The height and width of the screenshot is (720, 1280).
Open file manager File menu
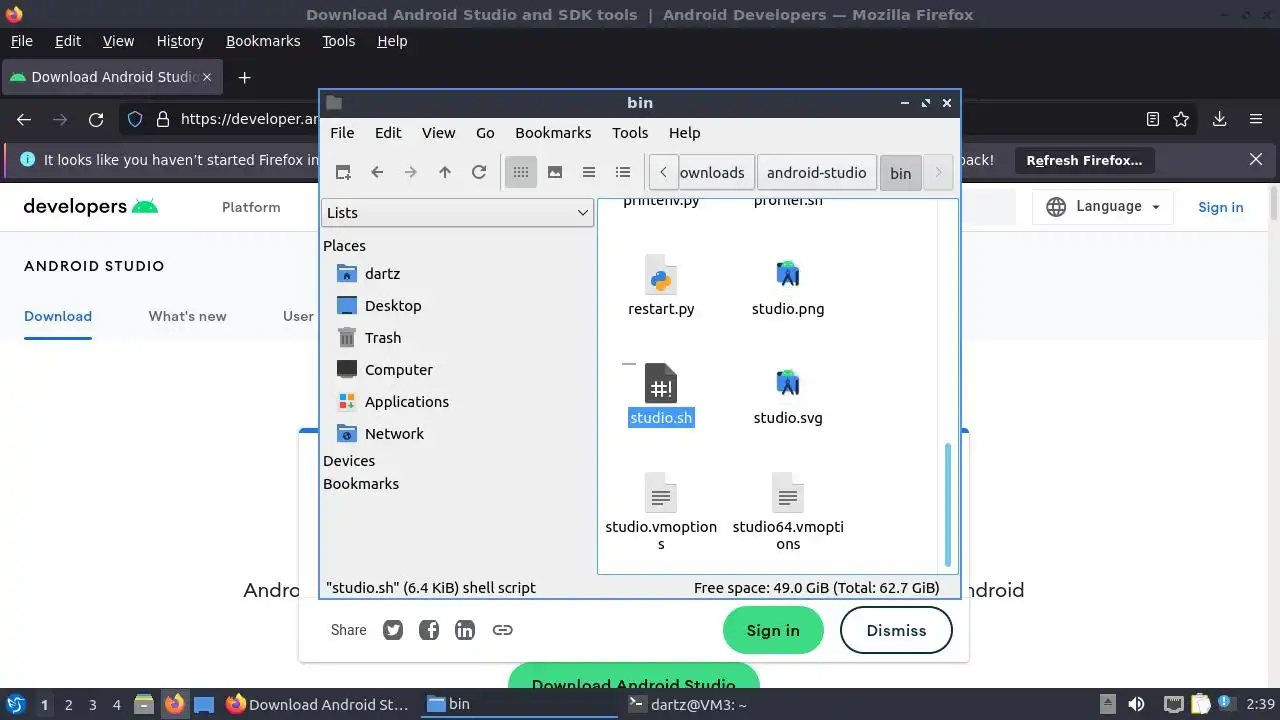point(342,132)
